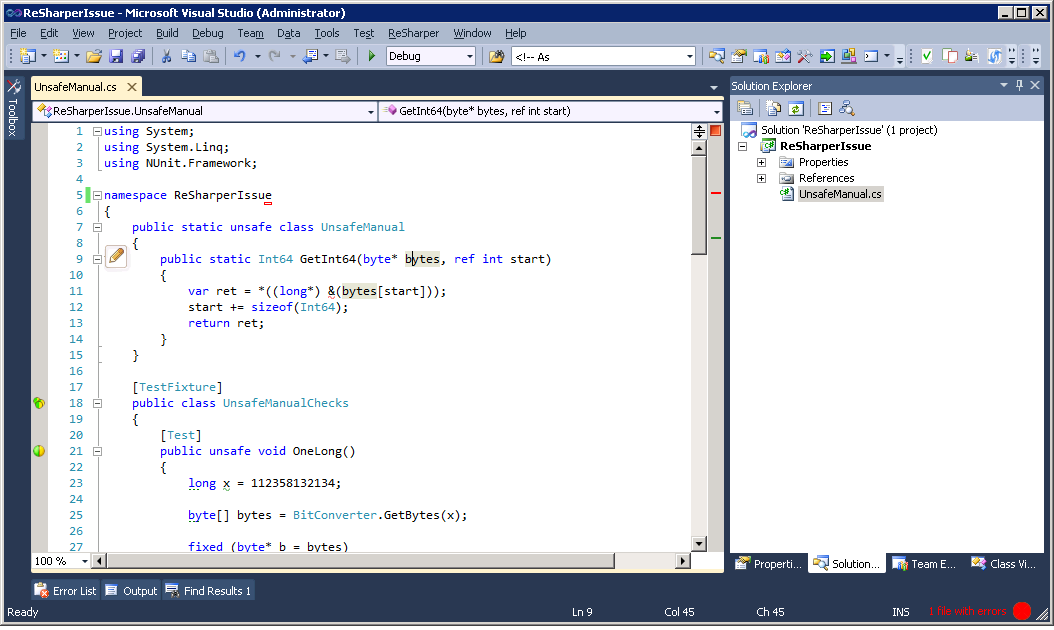Viewport: 1054px width, 630px height.
Task: Switch to the Class View panel tab
Action: tap(1004, 563)
